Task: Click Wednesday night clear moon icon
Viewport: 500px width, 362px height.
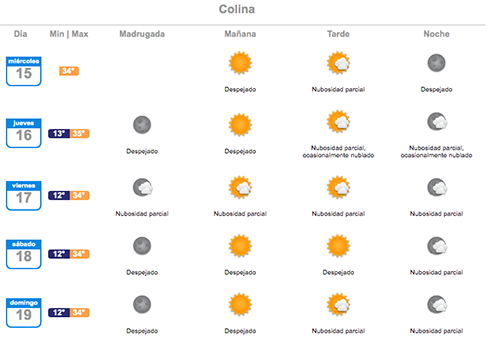Action: [x=436, y=63]
